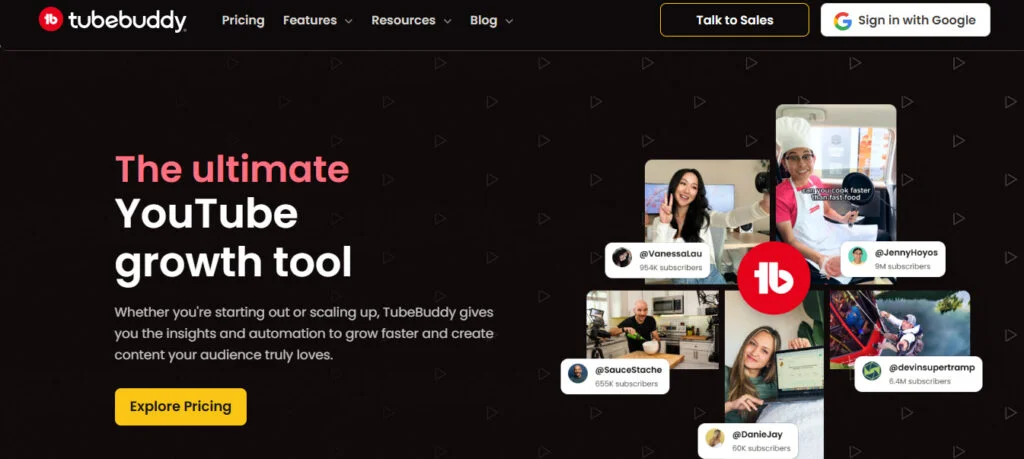Open the Pricing nav item
This screenshot has height=459, width=1024.
243,20
